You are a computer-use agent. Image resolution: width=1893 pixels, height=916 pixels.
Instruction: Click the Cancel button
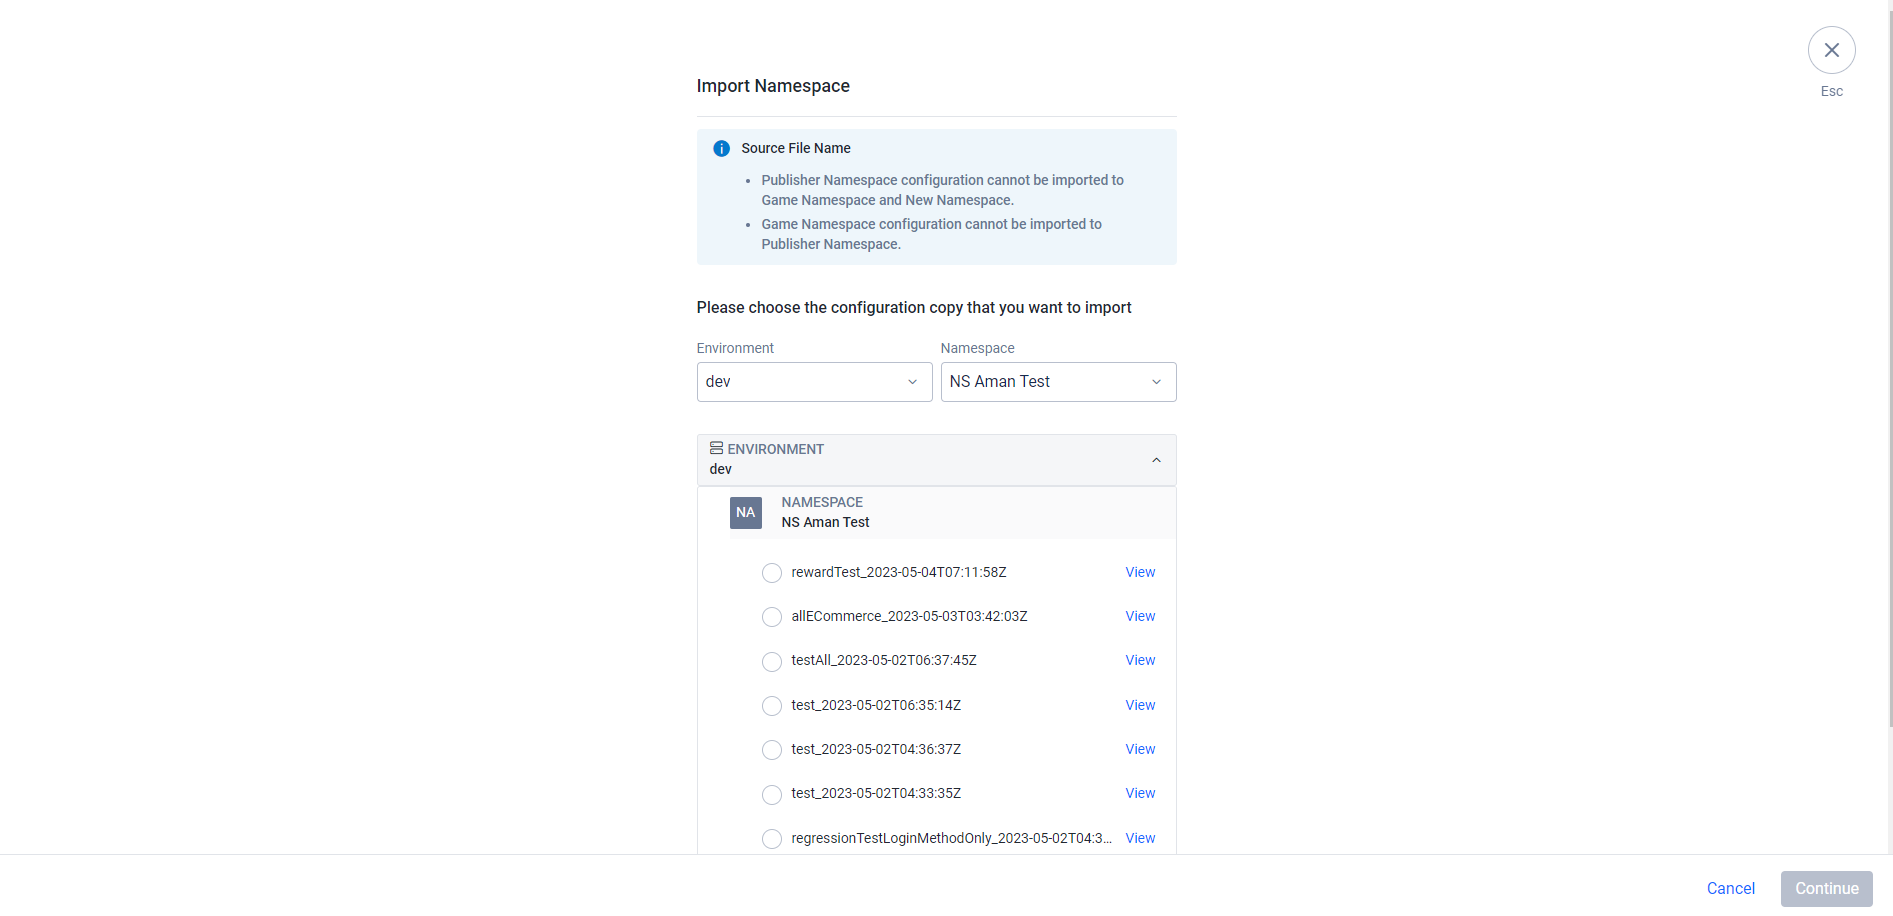click(1730, 888)
